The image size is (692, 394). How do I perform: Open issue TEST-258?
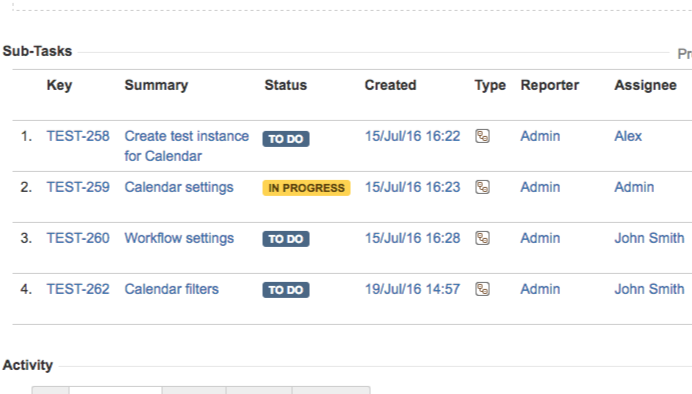coord(78,136)
